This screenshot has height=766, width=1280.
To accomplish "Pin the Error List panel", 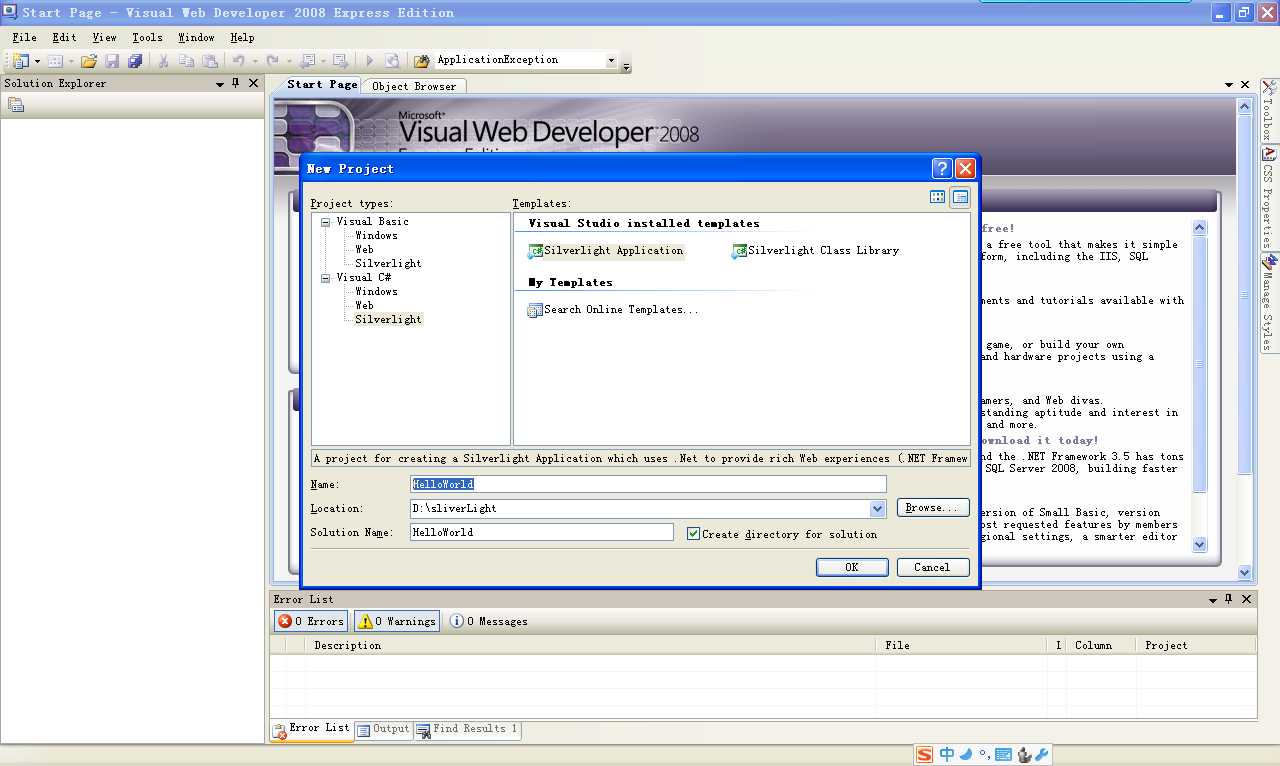I will point(1228,599).
